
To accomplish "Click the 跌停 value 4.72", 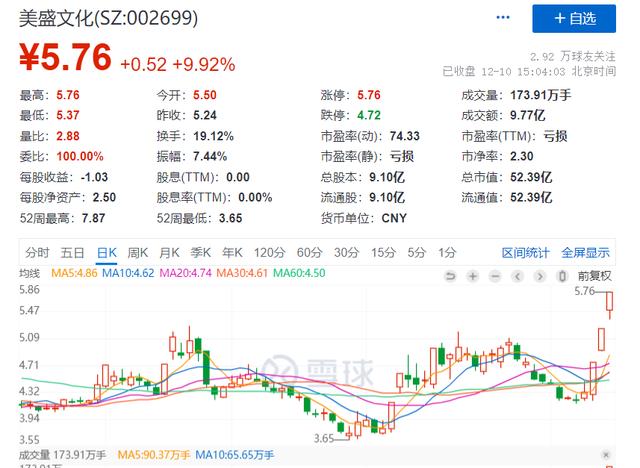I will tap(369, 116).
